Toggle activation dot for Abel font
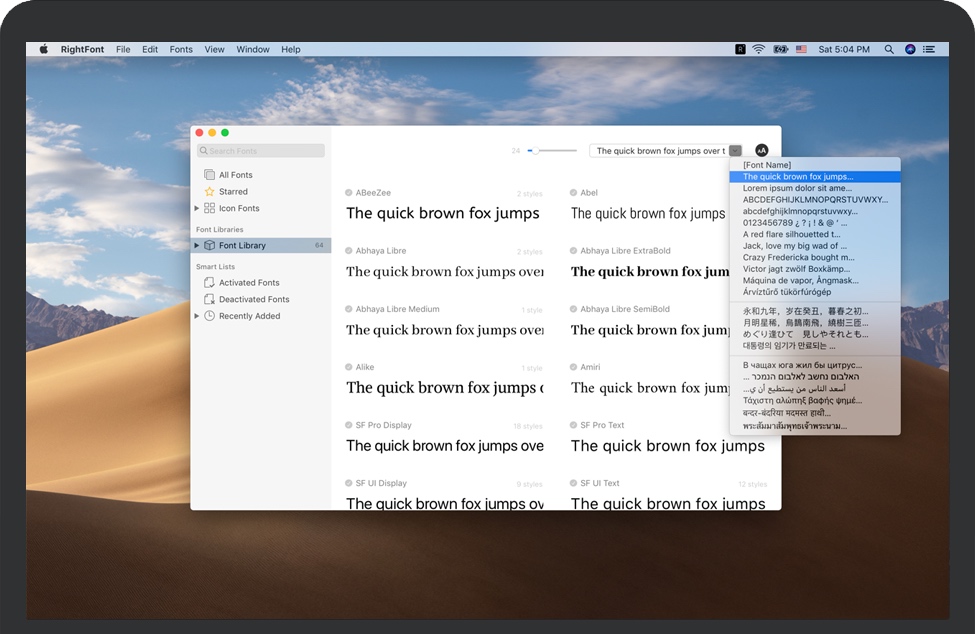The width and height of the screenshot is (975, 634). click(x=574, y=193)
